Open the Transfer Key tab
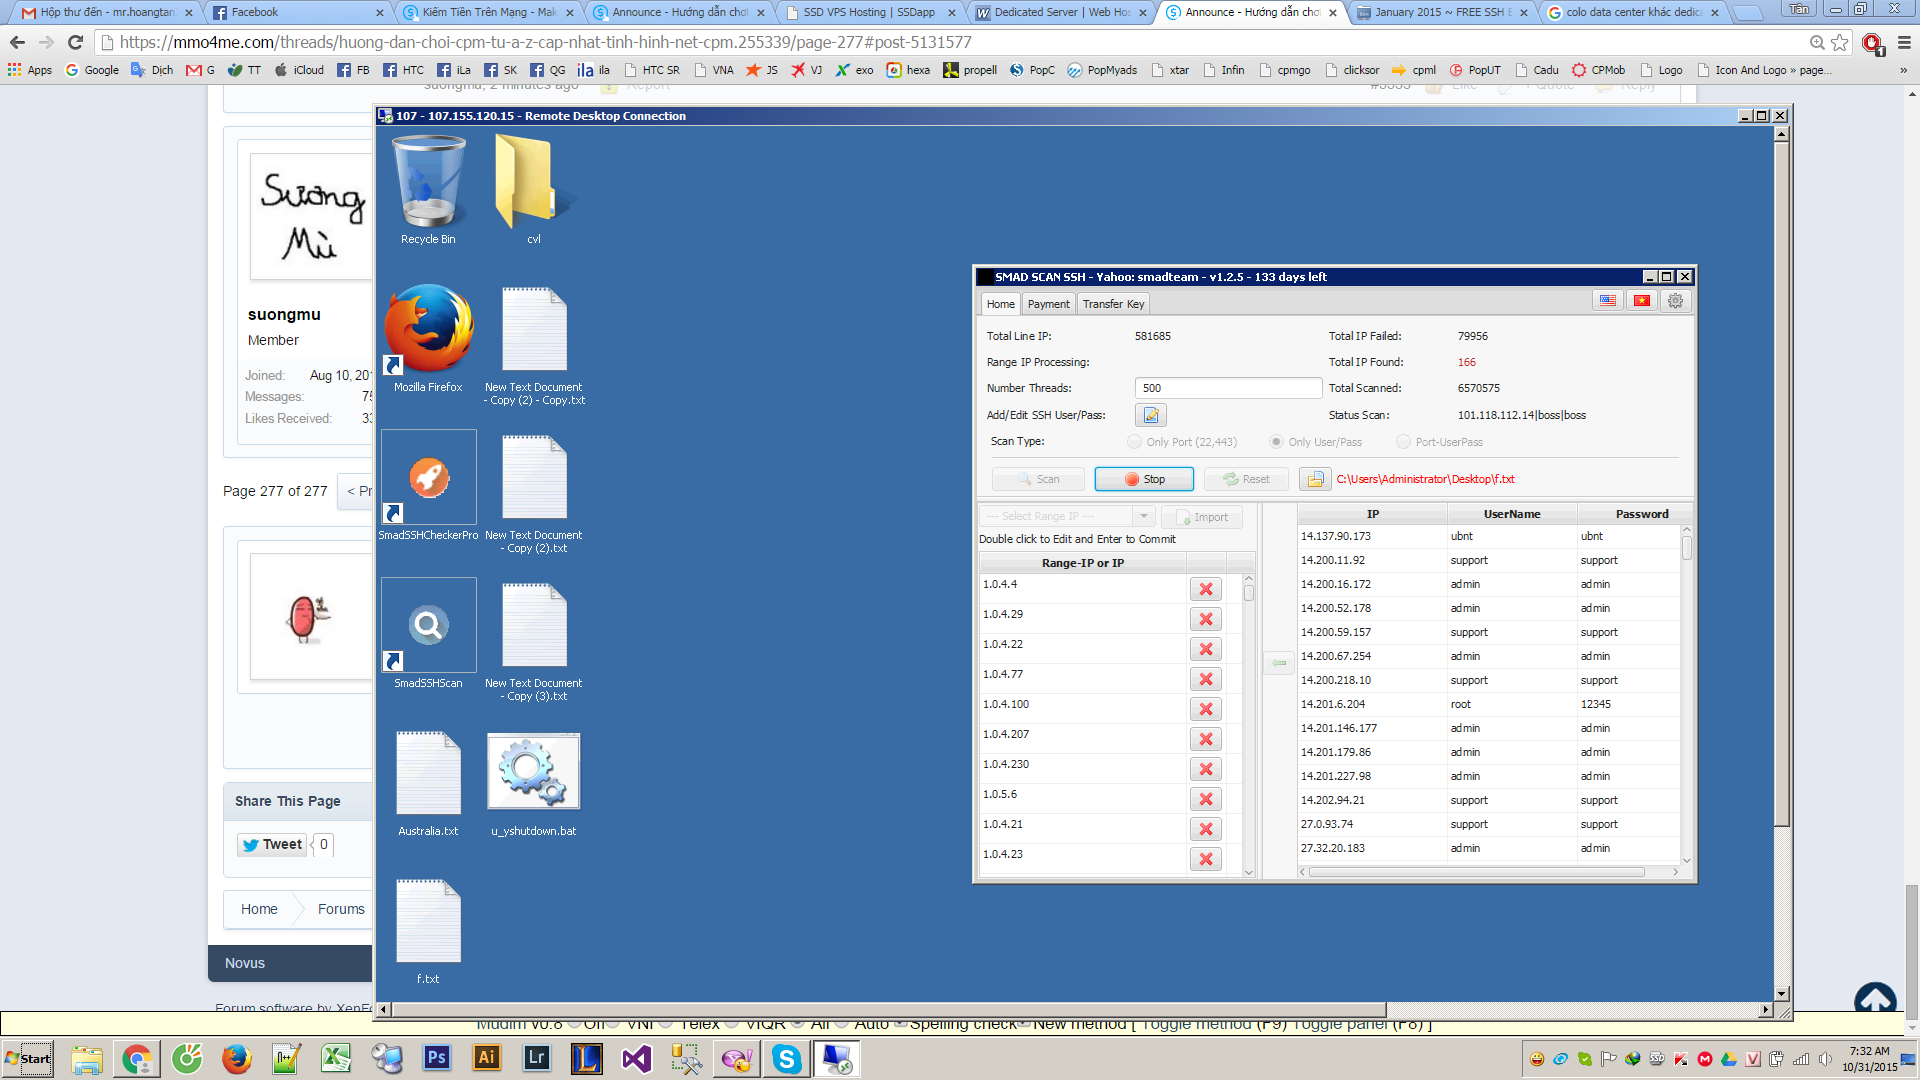Viewport: 1920px width, 1080px height. 1113,304
